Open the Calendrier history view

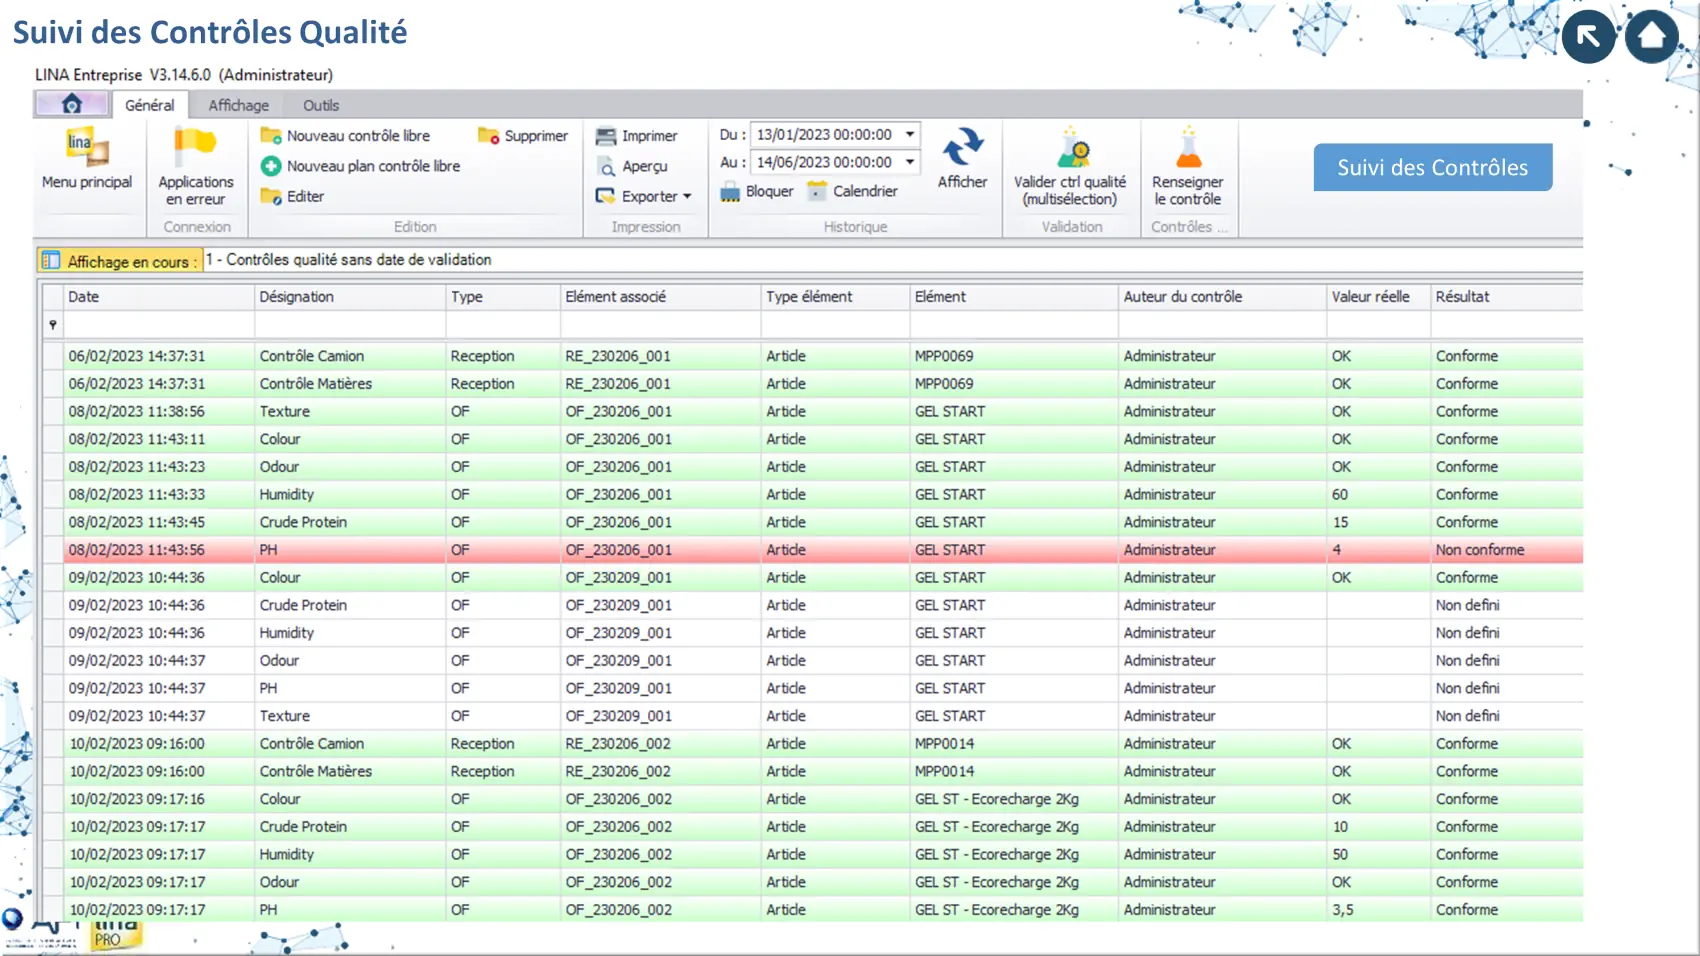(x=853, y=191)
